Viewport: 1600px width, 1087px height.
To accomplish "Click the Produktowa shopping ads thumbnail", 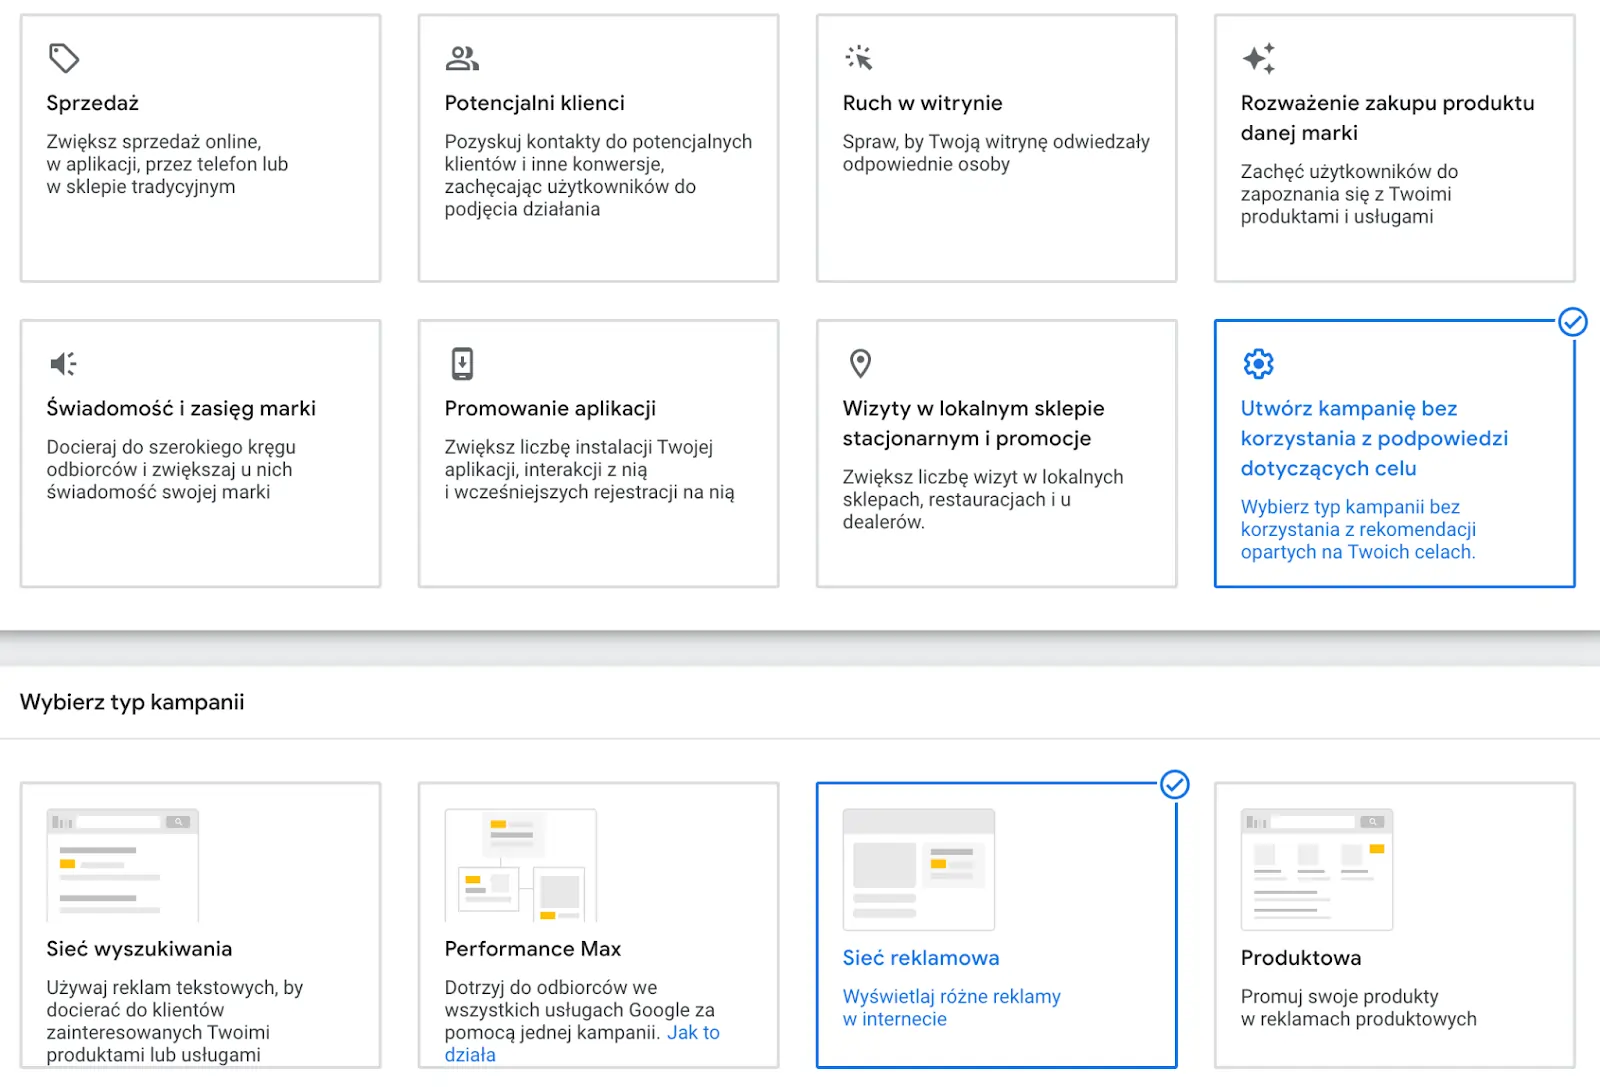I will pyautogui.click(x=1316, y=869).
